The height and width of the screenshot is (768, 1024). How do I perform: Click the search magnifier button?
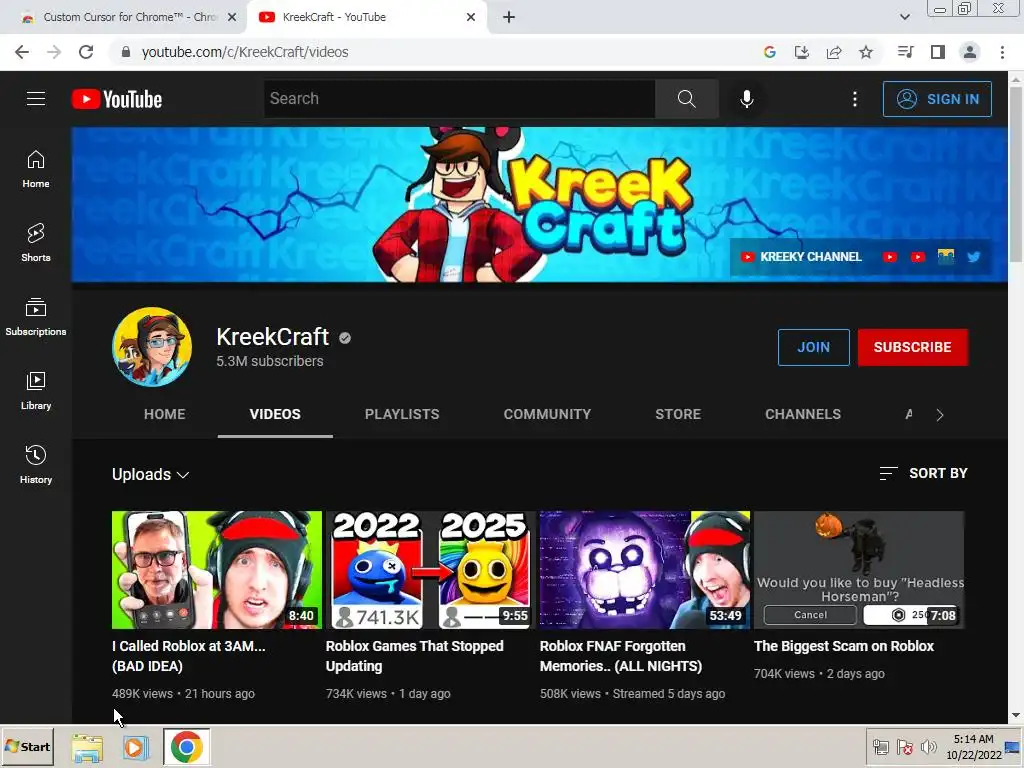pos(686,99)
